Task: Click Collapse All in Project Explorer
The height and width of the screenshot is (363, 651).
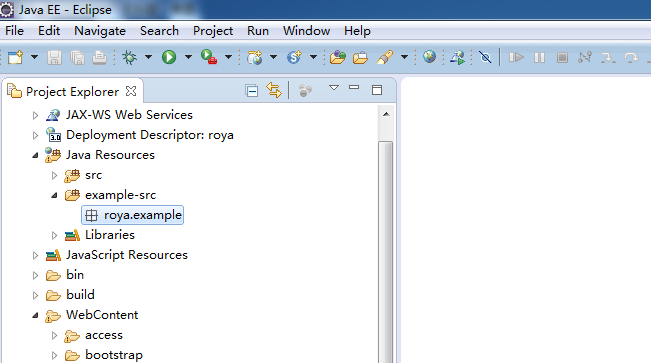Action: (x=252, y=91)
